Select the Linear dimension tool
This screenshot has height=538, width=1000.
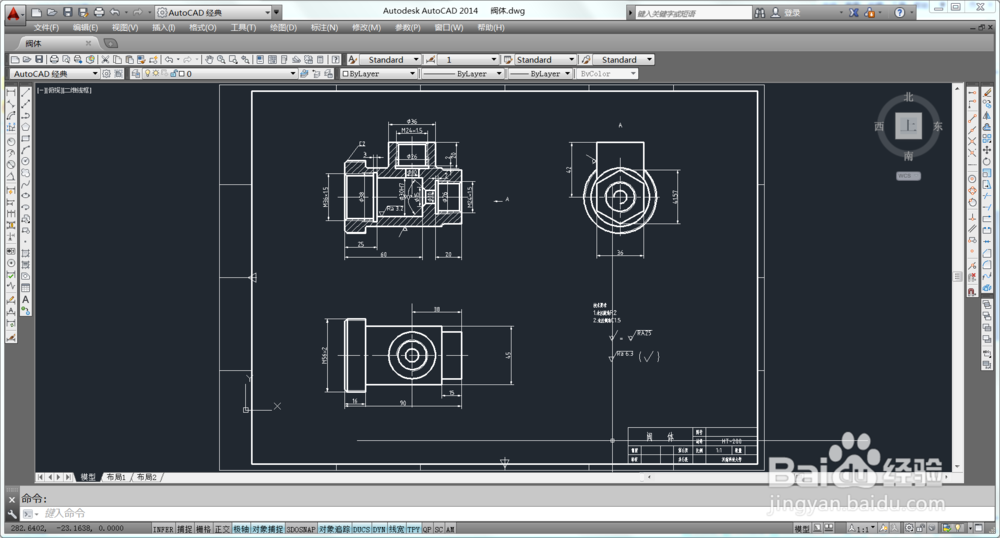(x=11, y=92)
